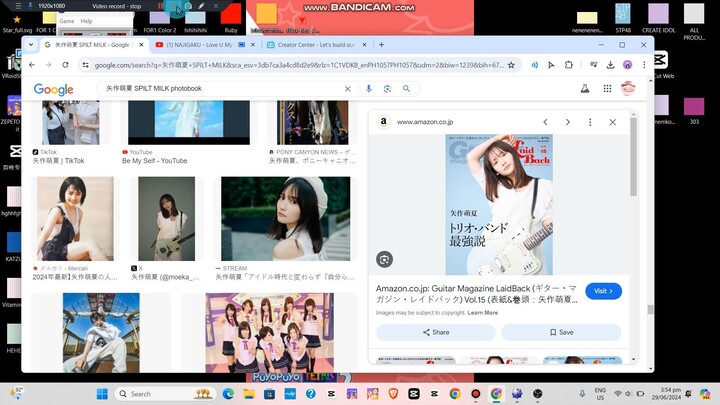Submit search with magnifying glass icon
720x405 pixels.
point(406,89)
